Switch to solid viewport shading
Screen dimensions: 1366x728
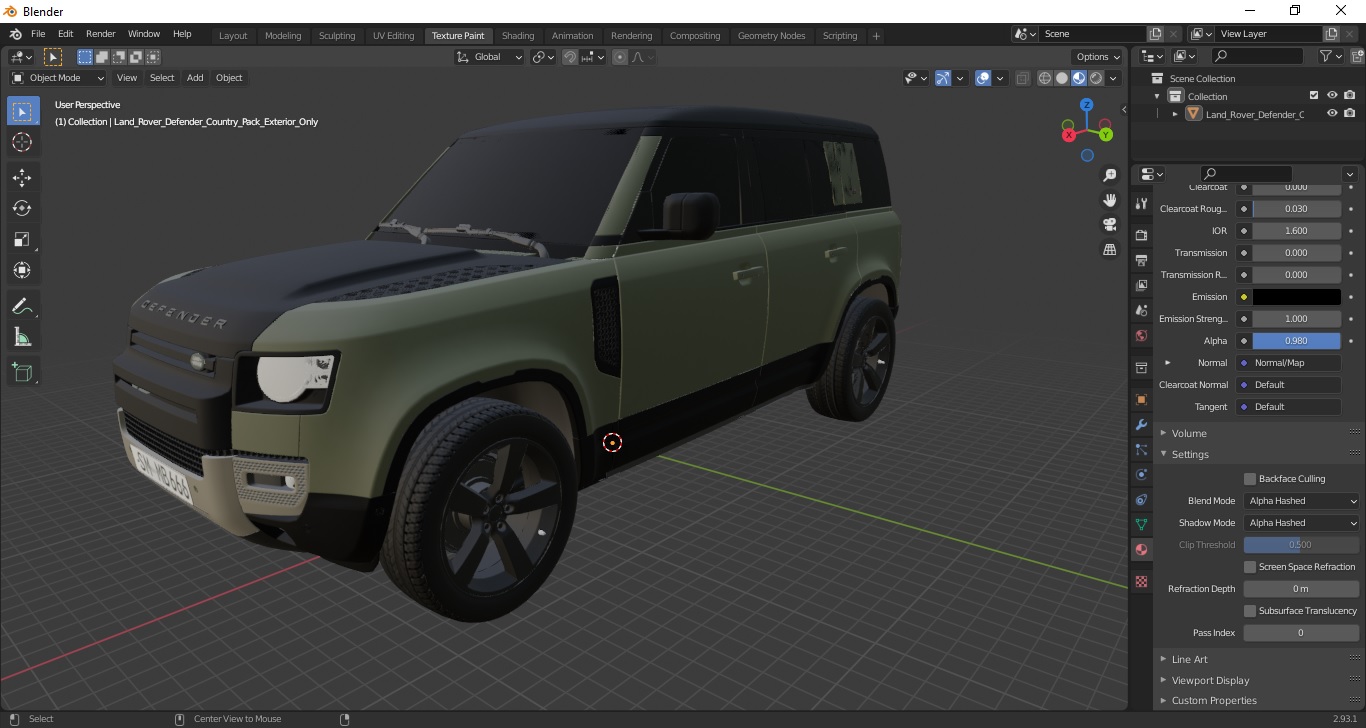click(1062, 78)
